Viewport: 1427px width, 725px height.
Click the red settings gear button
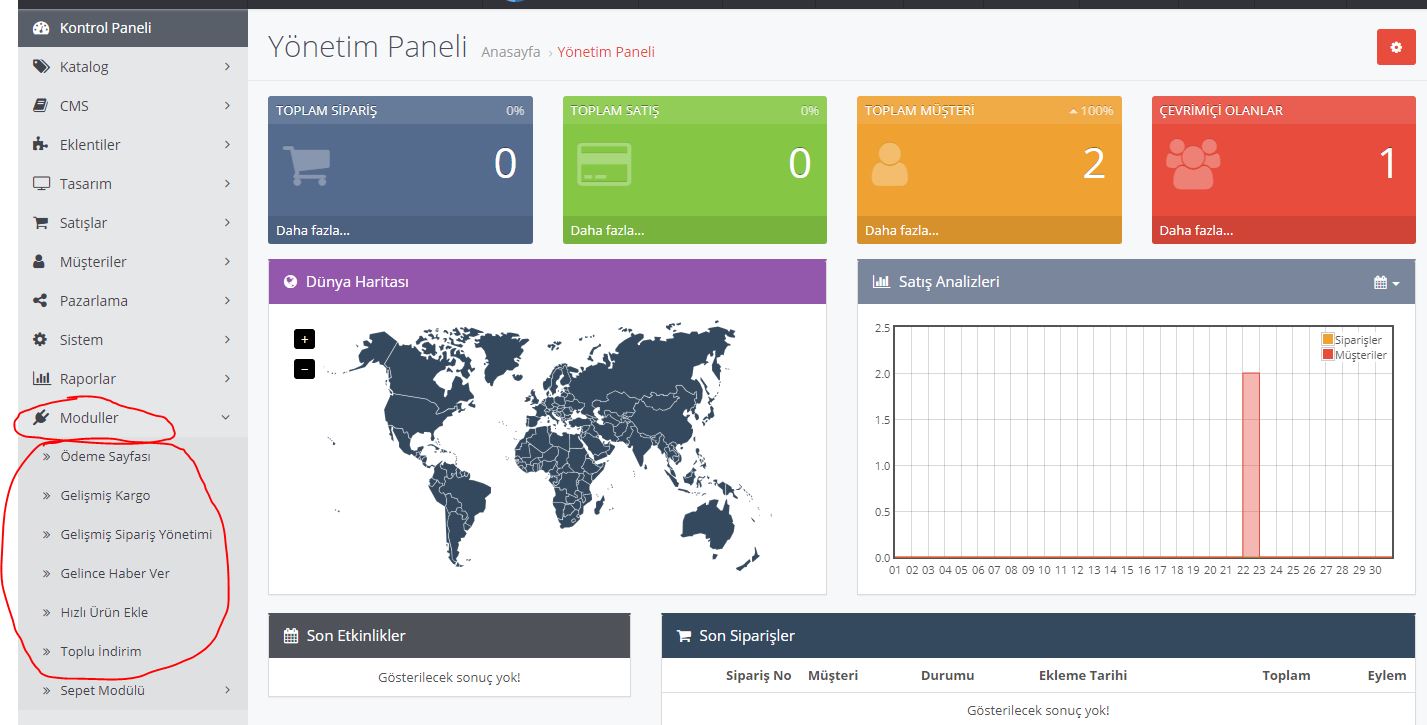coord(1396,47)
